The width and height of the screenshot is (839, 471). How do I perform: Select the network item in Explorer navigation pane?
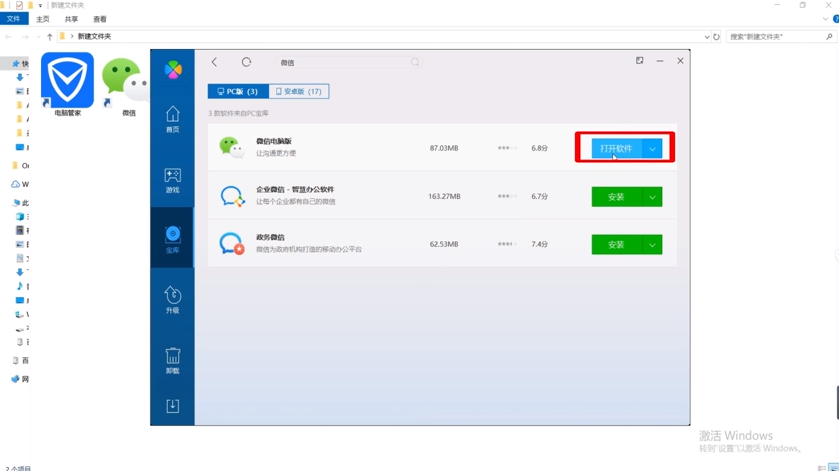coord(19,379)
